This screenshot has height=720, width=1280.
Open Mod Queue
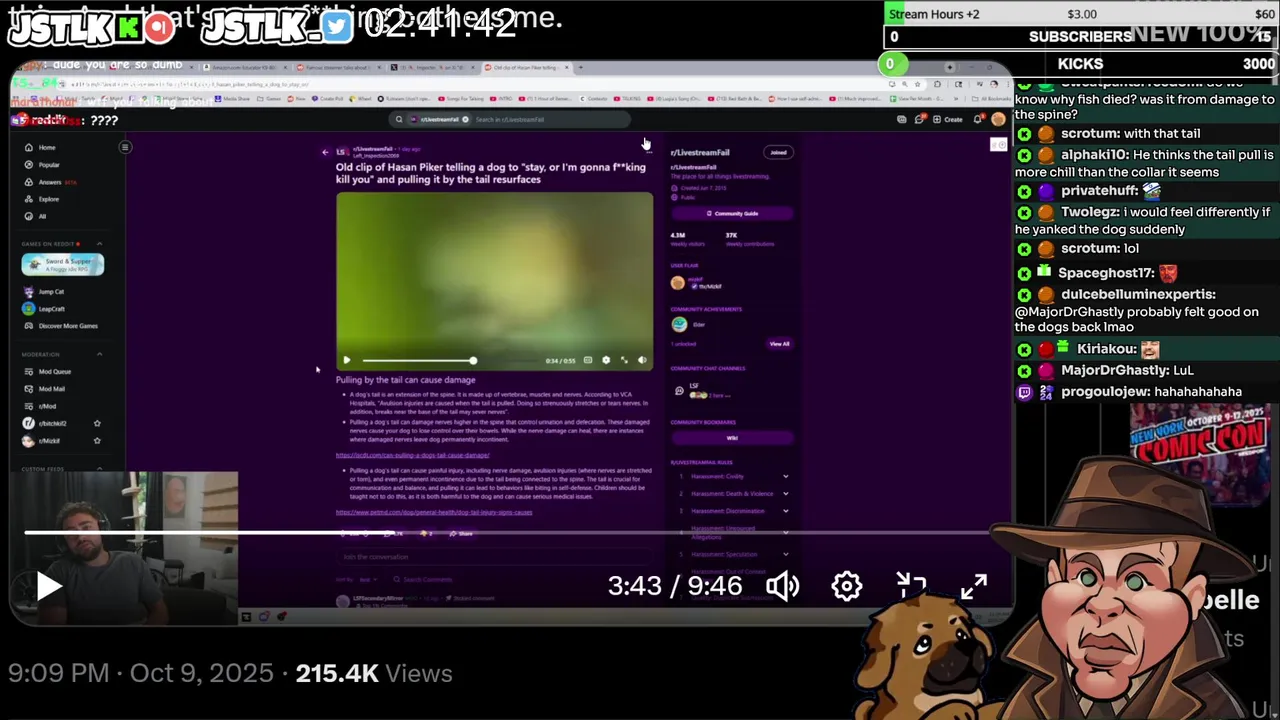[47, 372]
